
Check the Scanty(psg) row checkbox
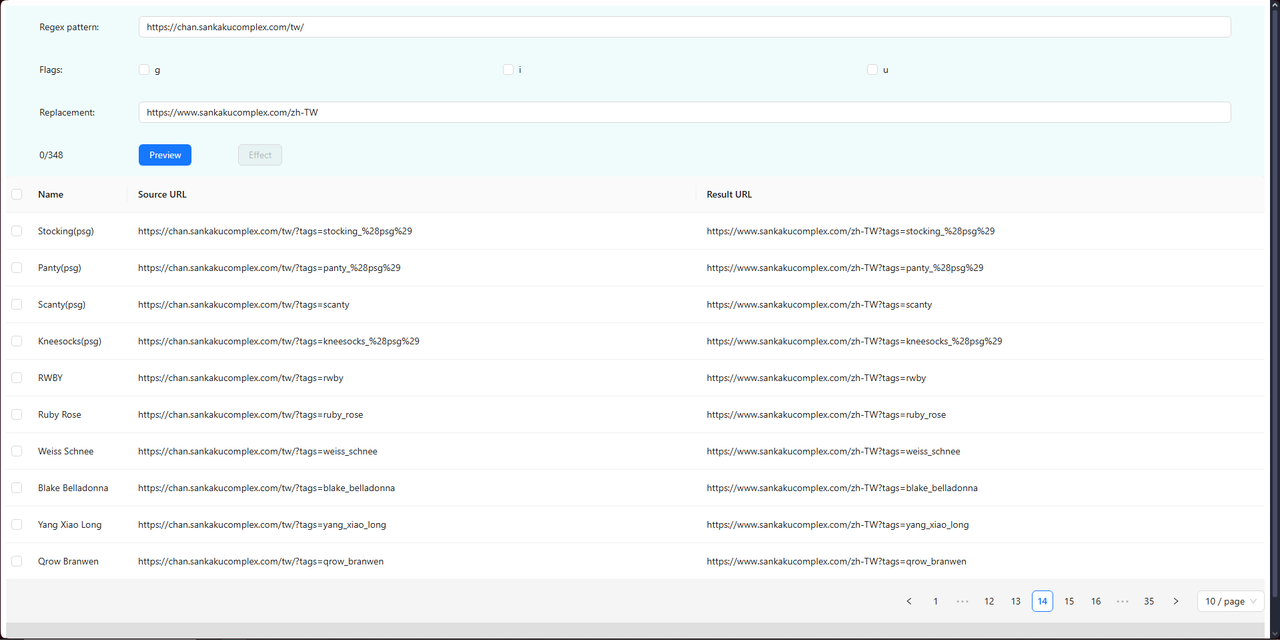[16, 304]
